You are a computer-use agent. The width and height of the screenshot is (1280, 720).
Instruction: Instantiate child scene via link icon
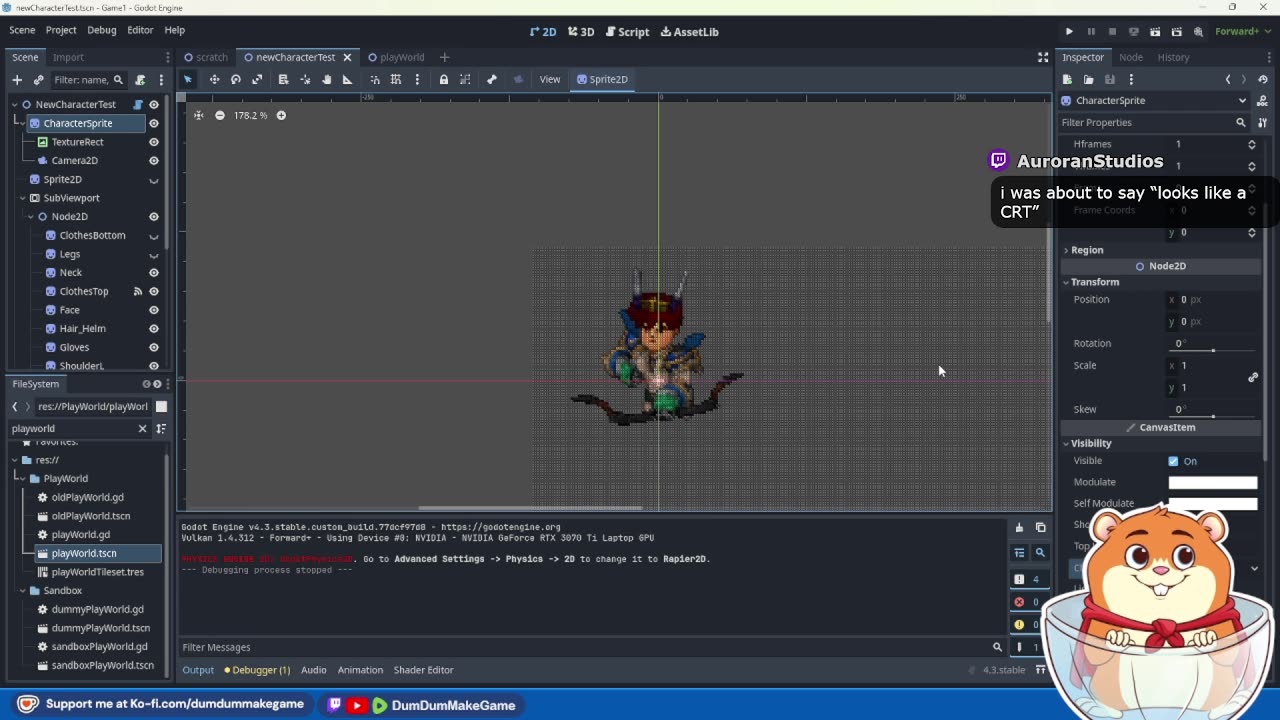pyautogui.click(x=39, y=80)
